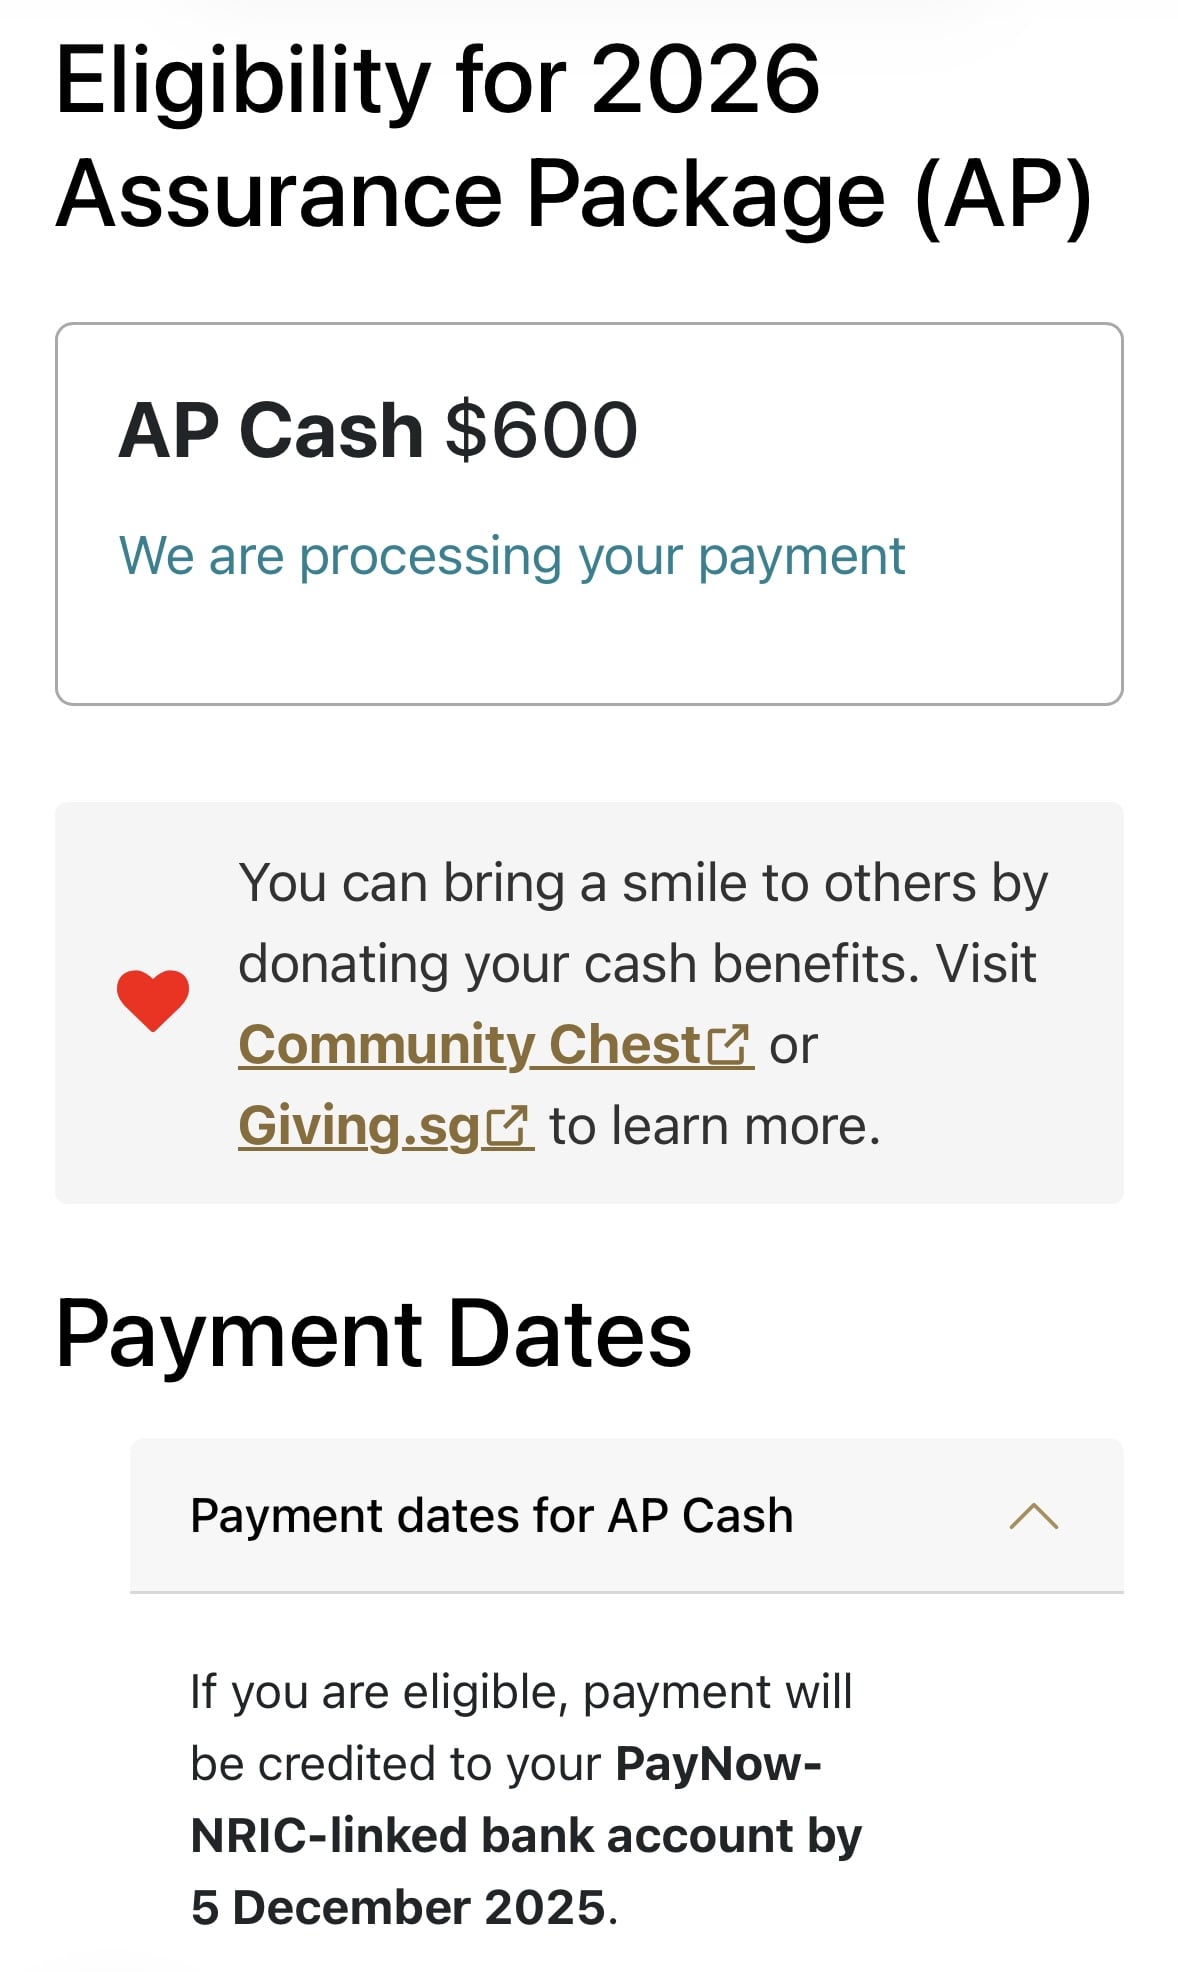Select the "We are processing your payment" status
The width and height of the screenshot is (1178, 1972).
(512, 557)
